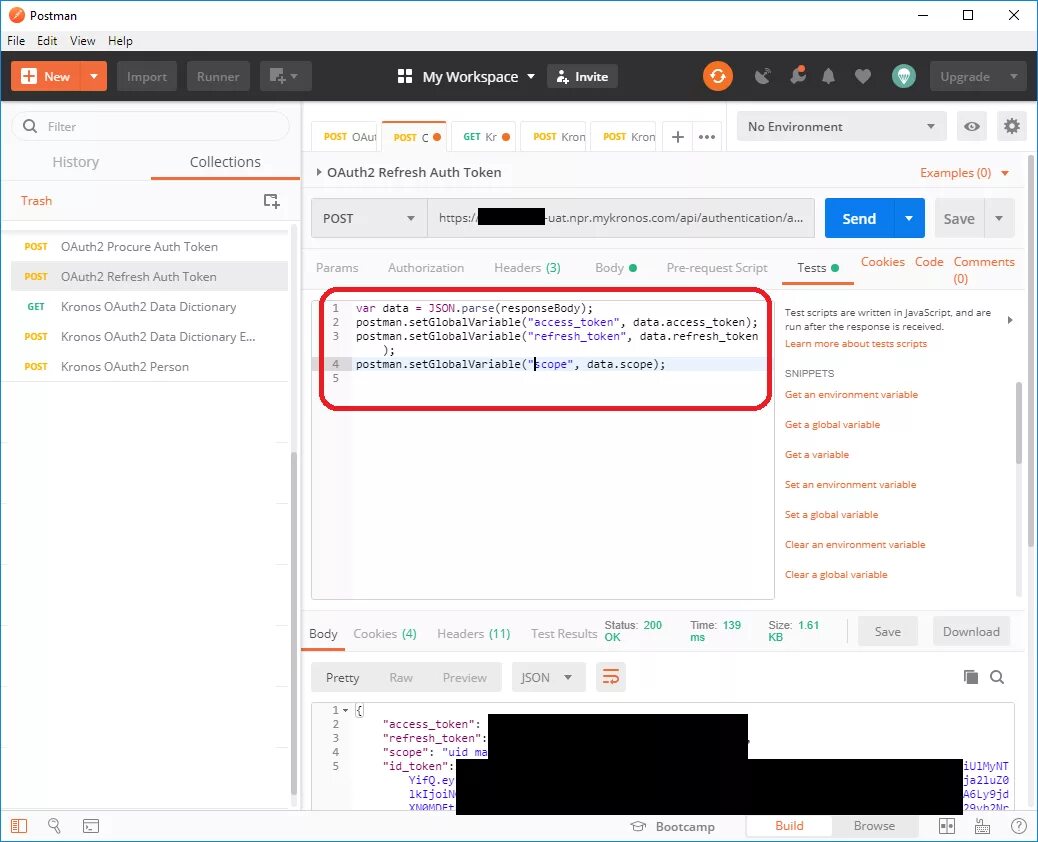Screen dimensions: 1038x842
Task: Open the user avatar menu
Action: [x=904, y=76]
